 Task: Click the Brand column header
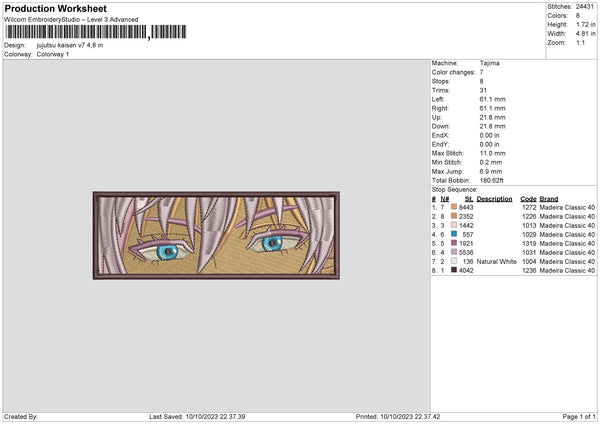[549, 199]
